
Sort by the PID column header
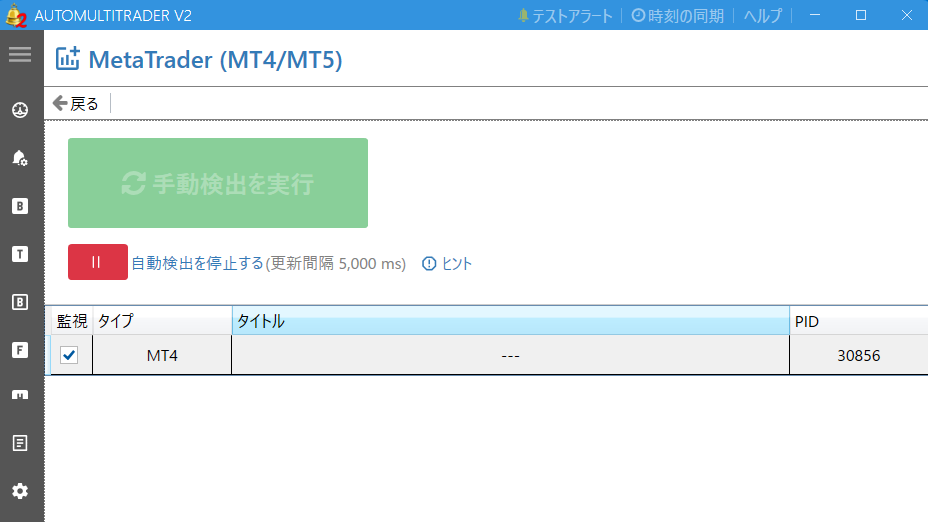(x=859, y=321)
